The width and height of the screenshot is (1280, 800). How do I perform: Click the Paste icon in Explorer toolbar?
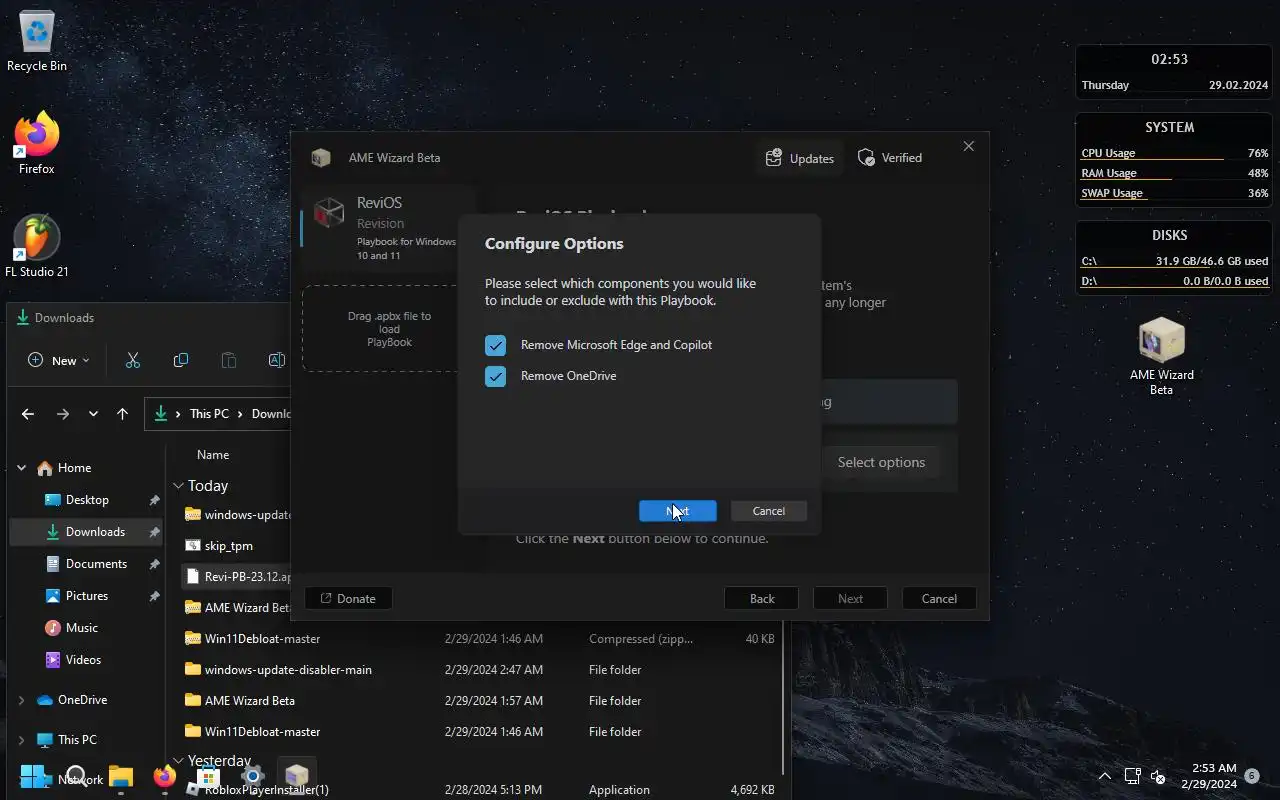coord(229,360)
